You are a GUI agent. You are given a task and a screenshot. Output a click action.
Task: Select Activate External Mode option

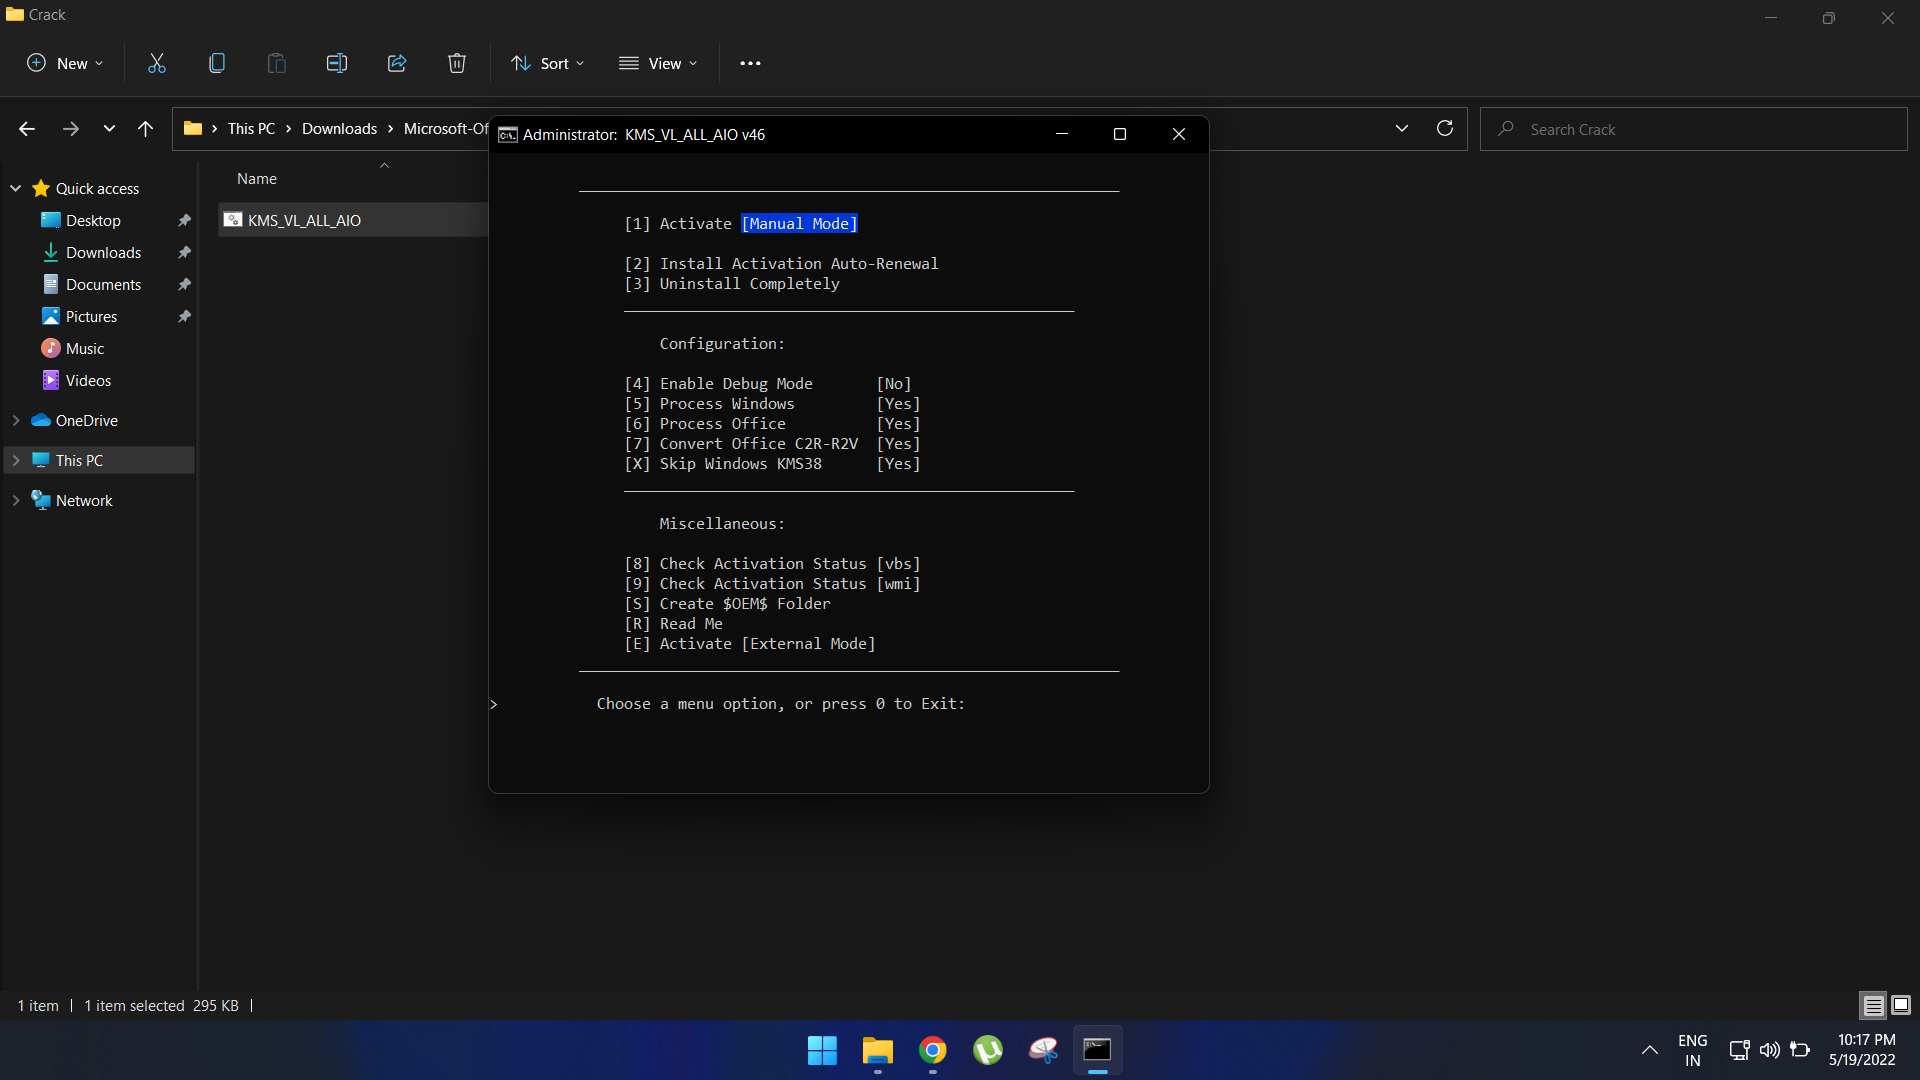pyautogui.click(x=750, y=644)
